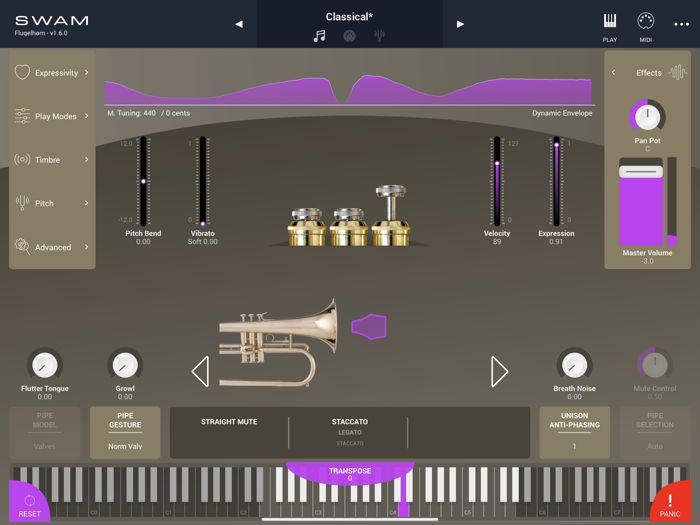Click the Pitch Bend slider handle
The height and width of the screenshot is (525, 700).
[x=143, y=182]
